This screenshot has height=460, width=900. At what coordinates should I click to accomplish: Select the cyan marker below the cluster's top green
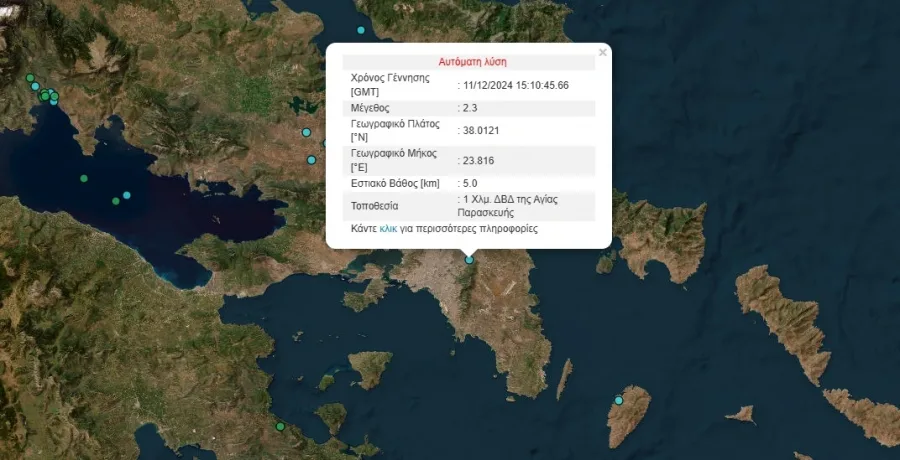click(35, 86)
